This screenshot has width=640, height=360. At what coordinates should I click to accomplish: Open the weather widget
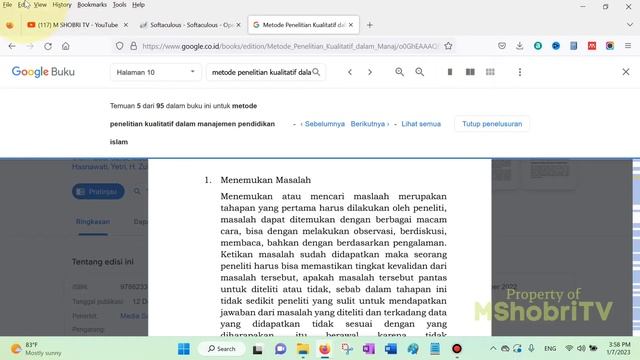pos(36,349)
